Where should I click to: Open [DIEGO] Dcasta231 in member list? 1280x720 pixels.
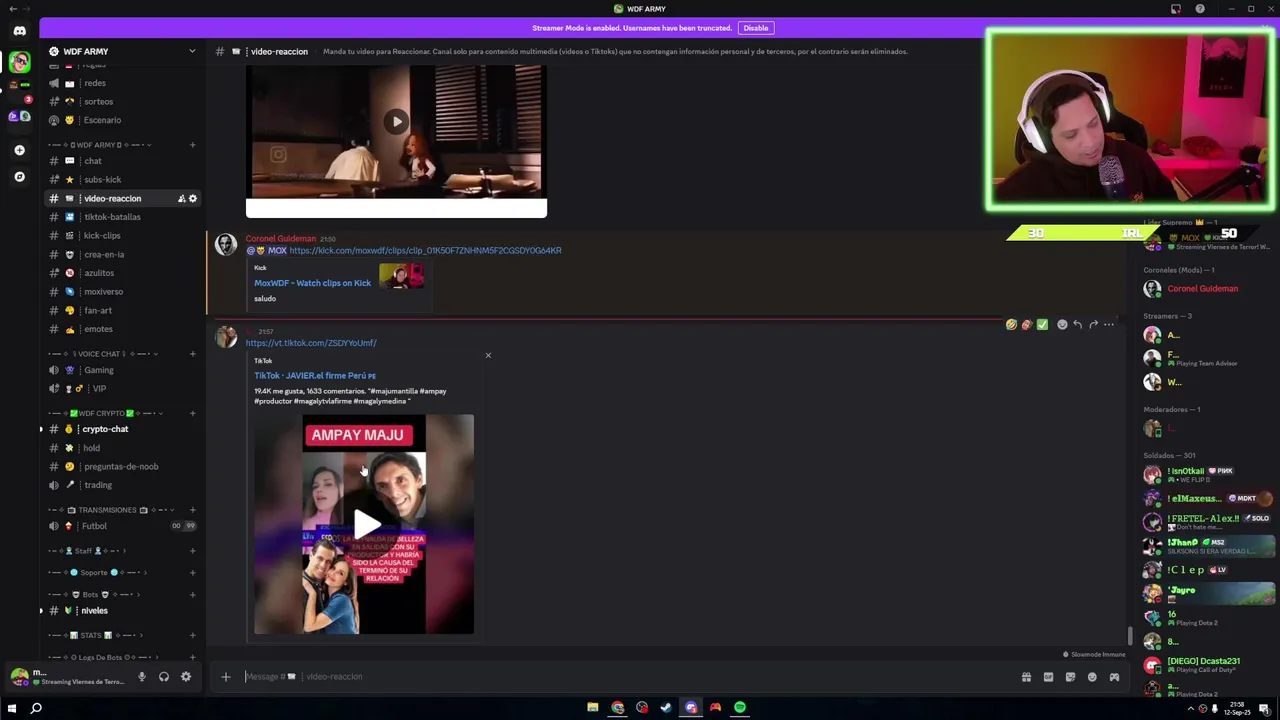click(1205, 666)
